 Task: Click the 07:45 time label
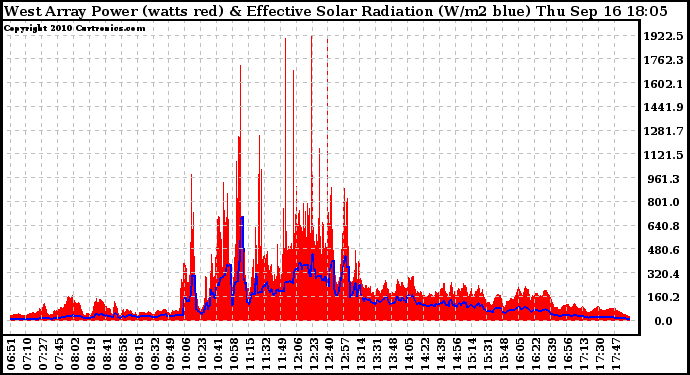(59, 354)
